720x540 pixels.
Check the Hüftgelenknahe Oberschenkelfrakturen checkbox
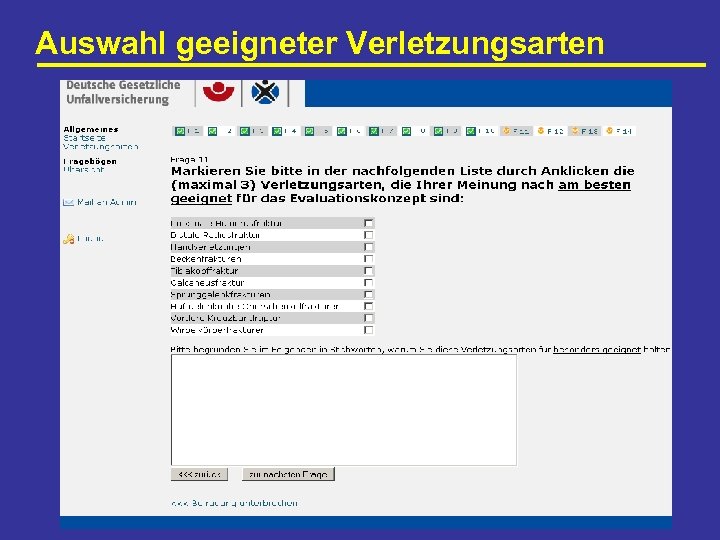click(368, 306)
